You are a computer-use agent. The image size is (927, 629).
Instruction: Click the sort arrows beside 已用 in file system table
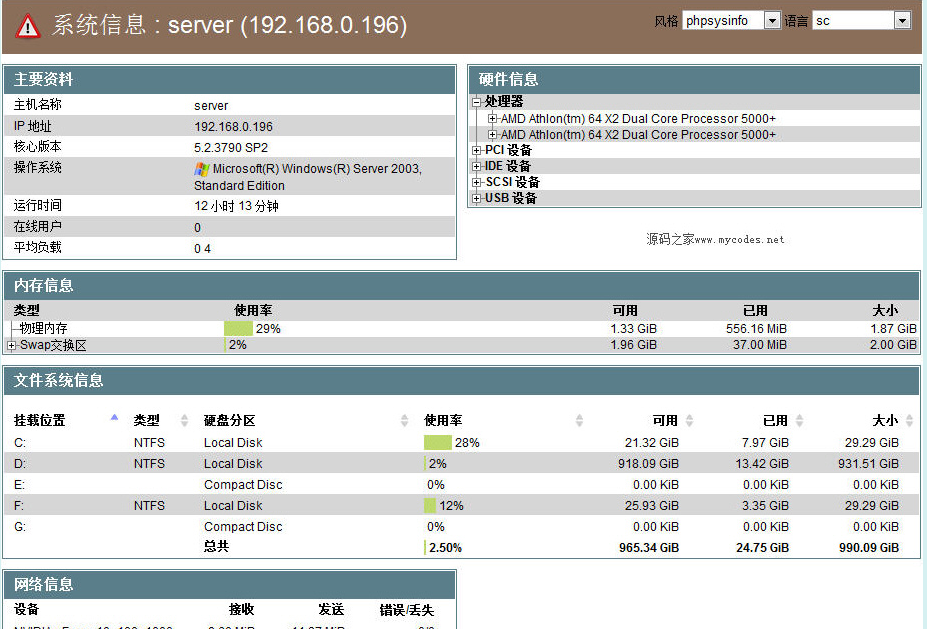pyautogui.click(x=799, y=421)
